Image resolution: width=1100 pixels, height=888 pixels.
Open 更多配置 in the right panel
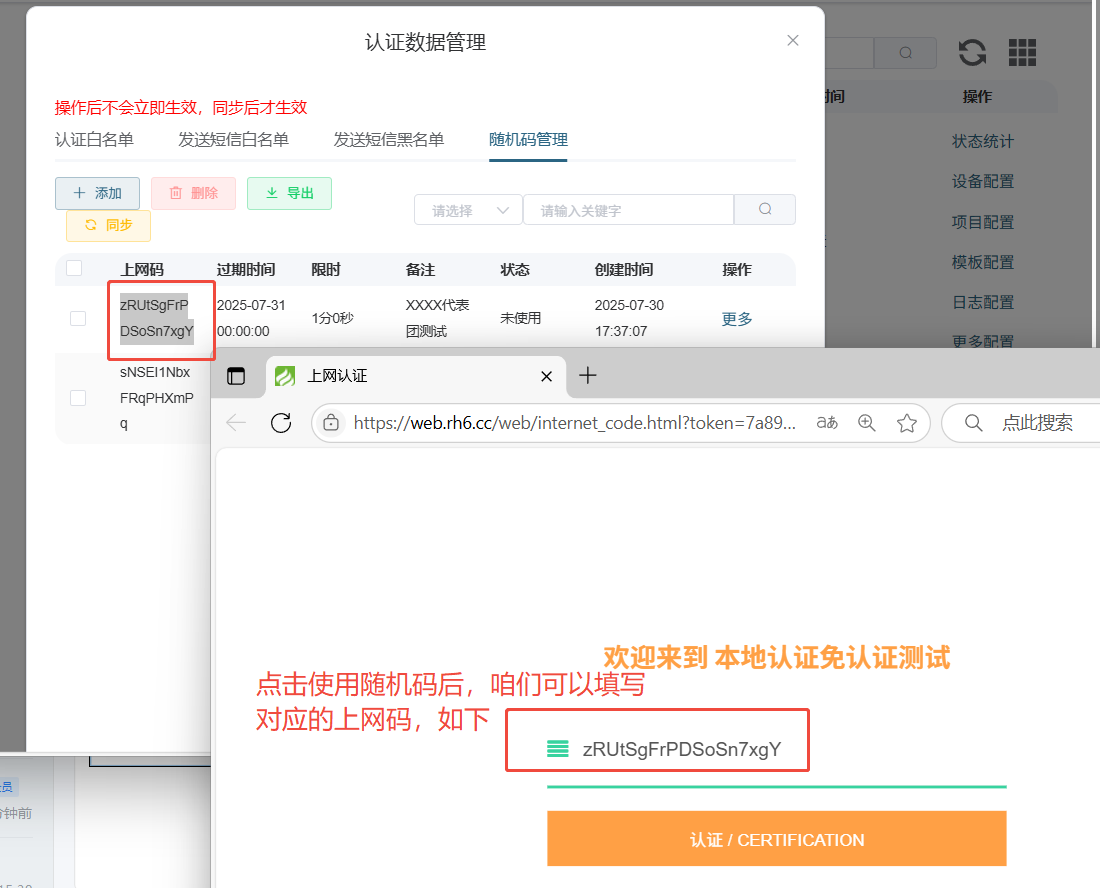click(982, 341)
